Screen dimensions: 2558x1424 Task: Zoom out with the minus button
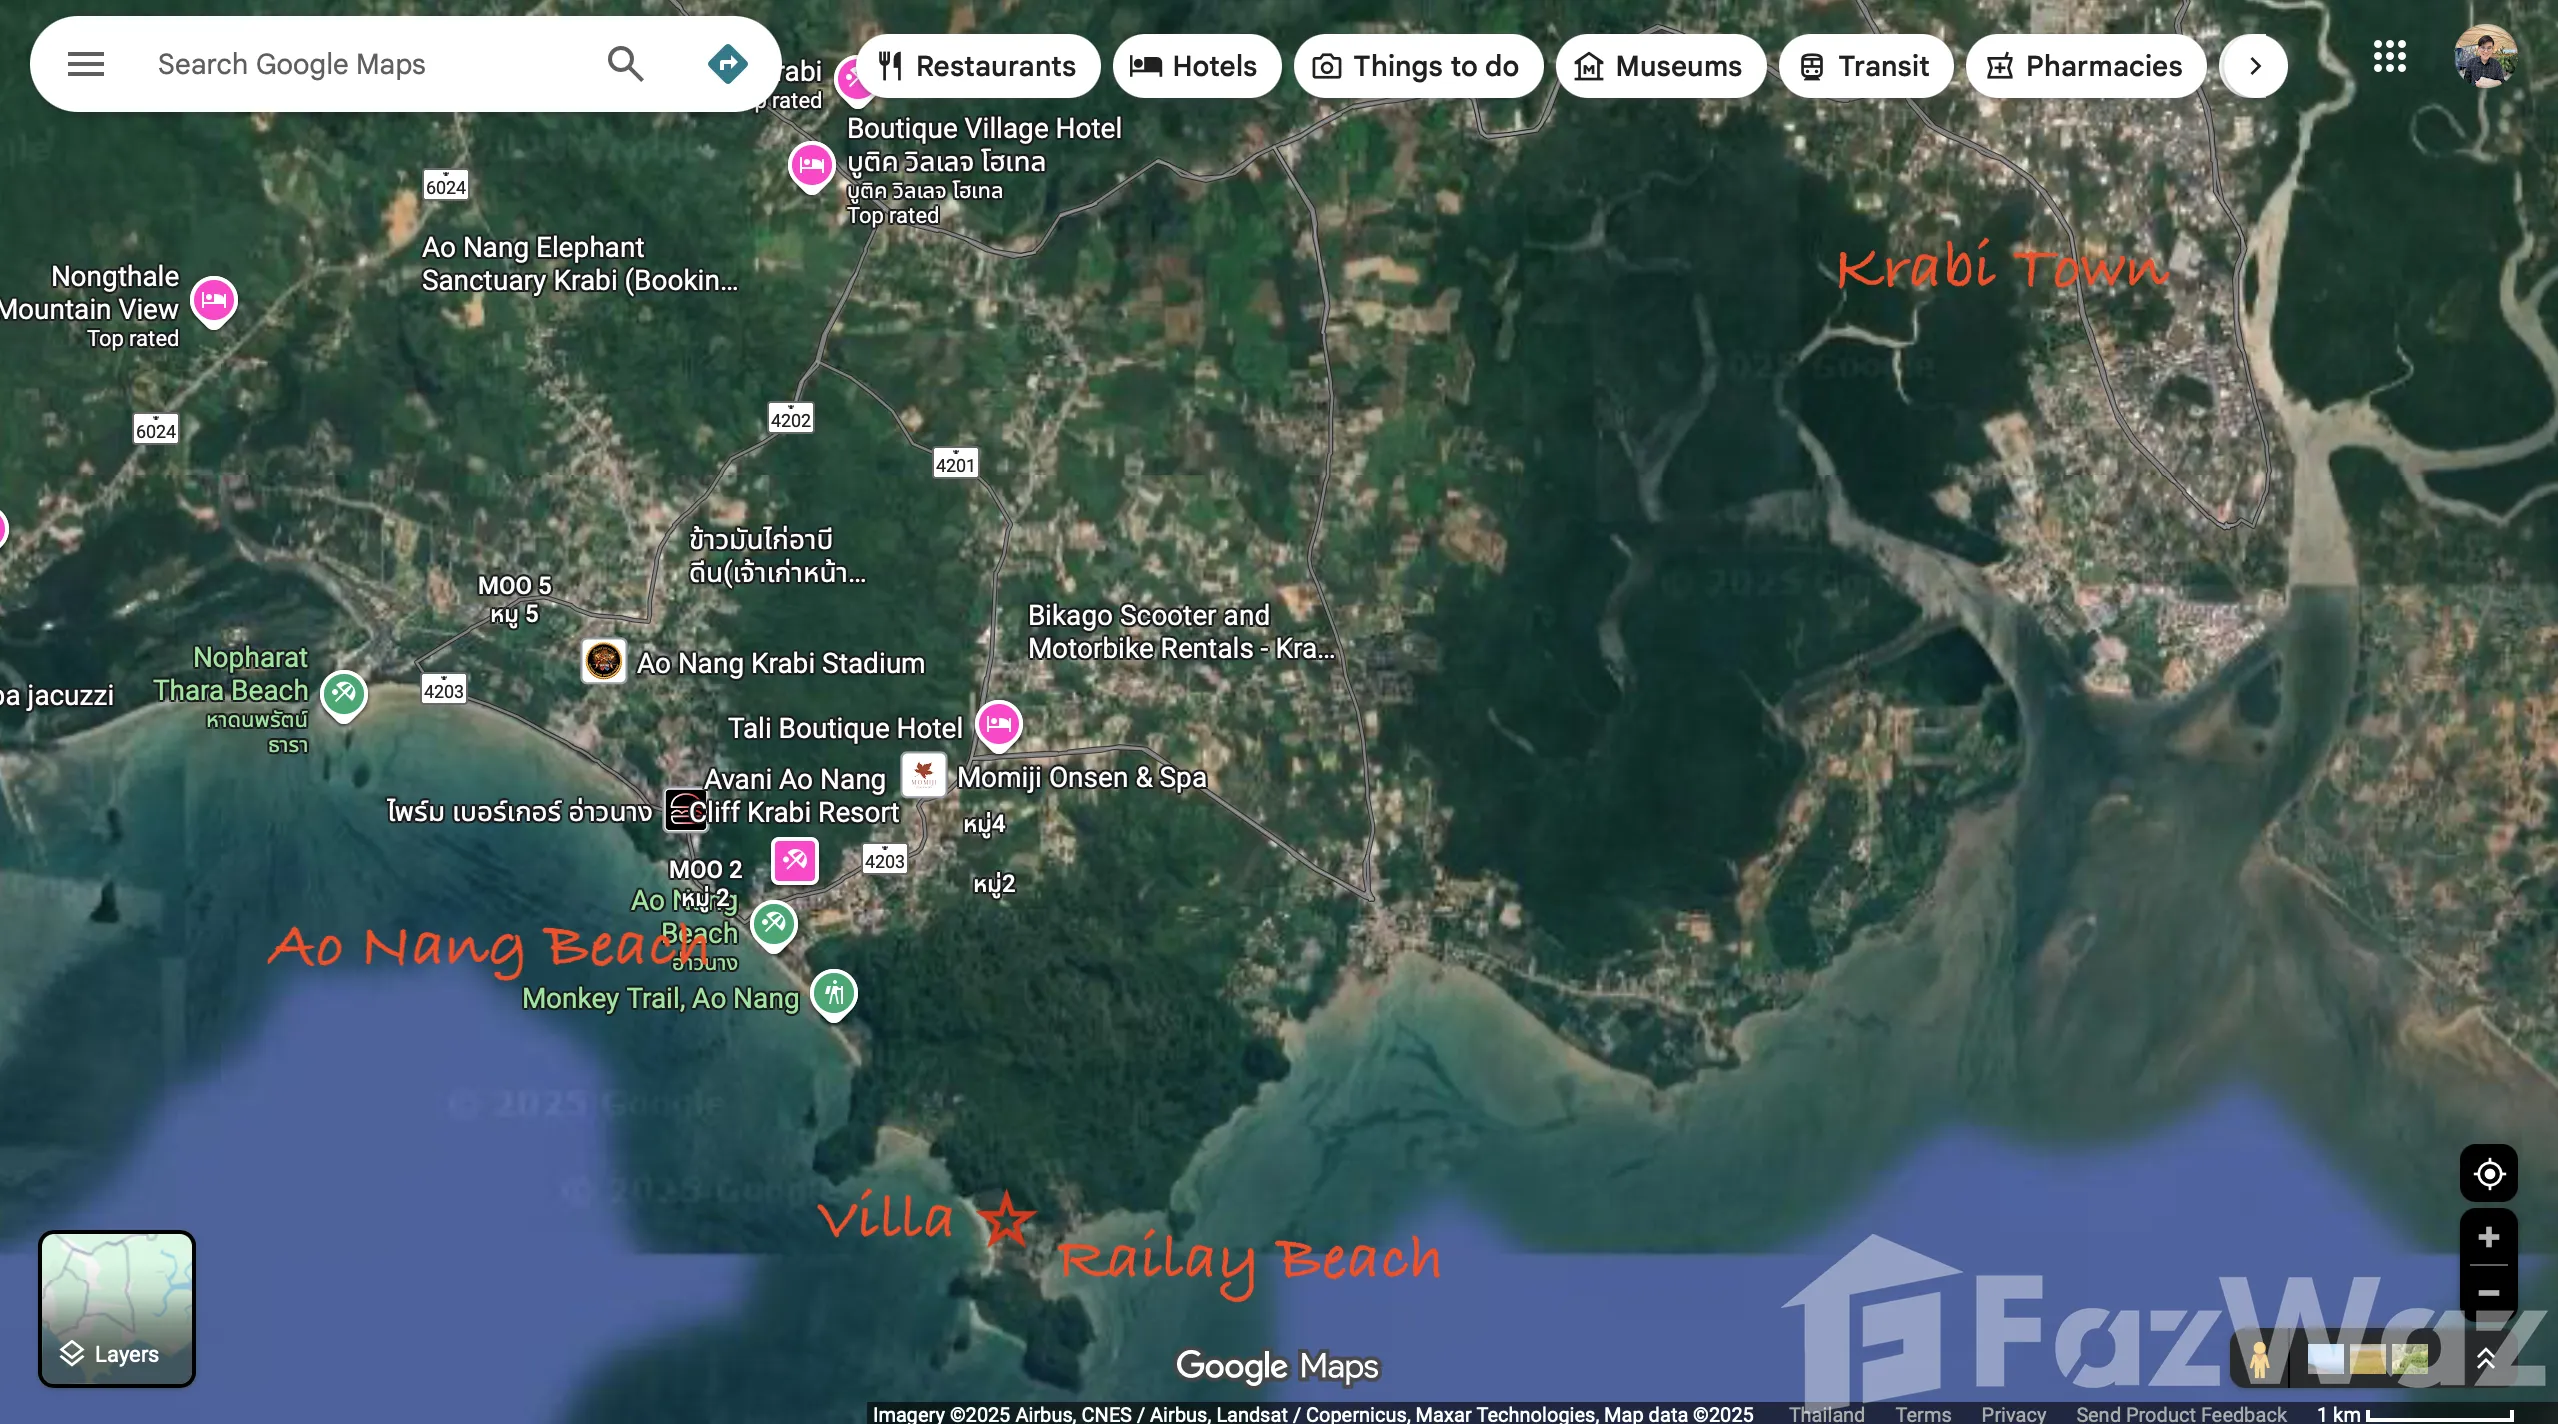tap(2488, 1293)
